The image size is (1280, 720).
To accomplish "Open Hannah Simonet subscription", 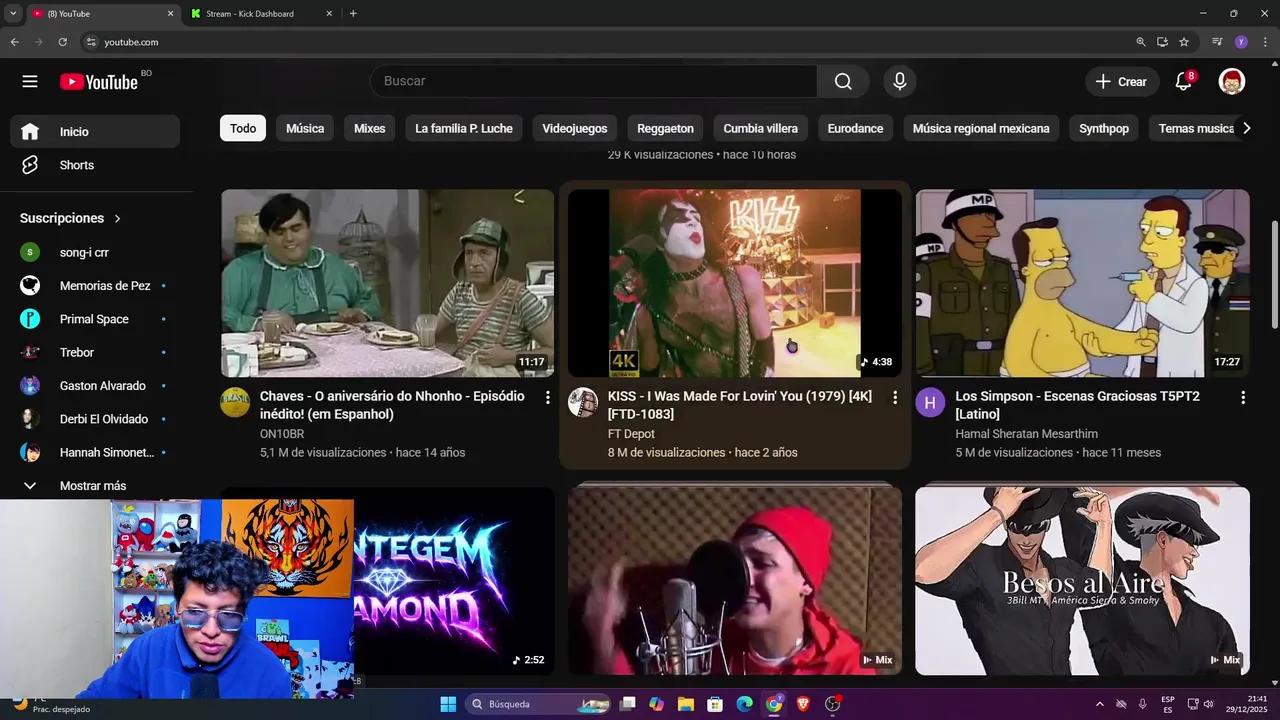I will click(x=95, y=452).
